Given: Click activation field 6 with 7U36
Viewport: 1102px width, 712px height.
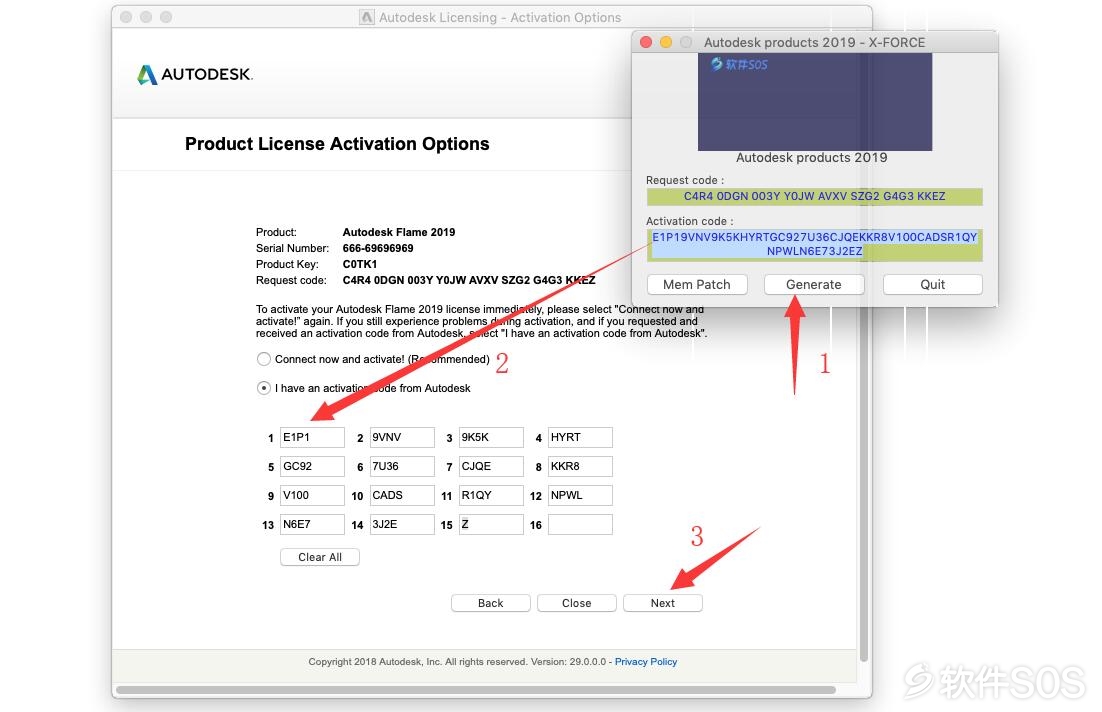Looking at the screenshot, I should (402, 466).
